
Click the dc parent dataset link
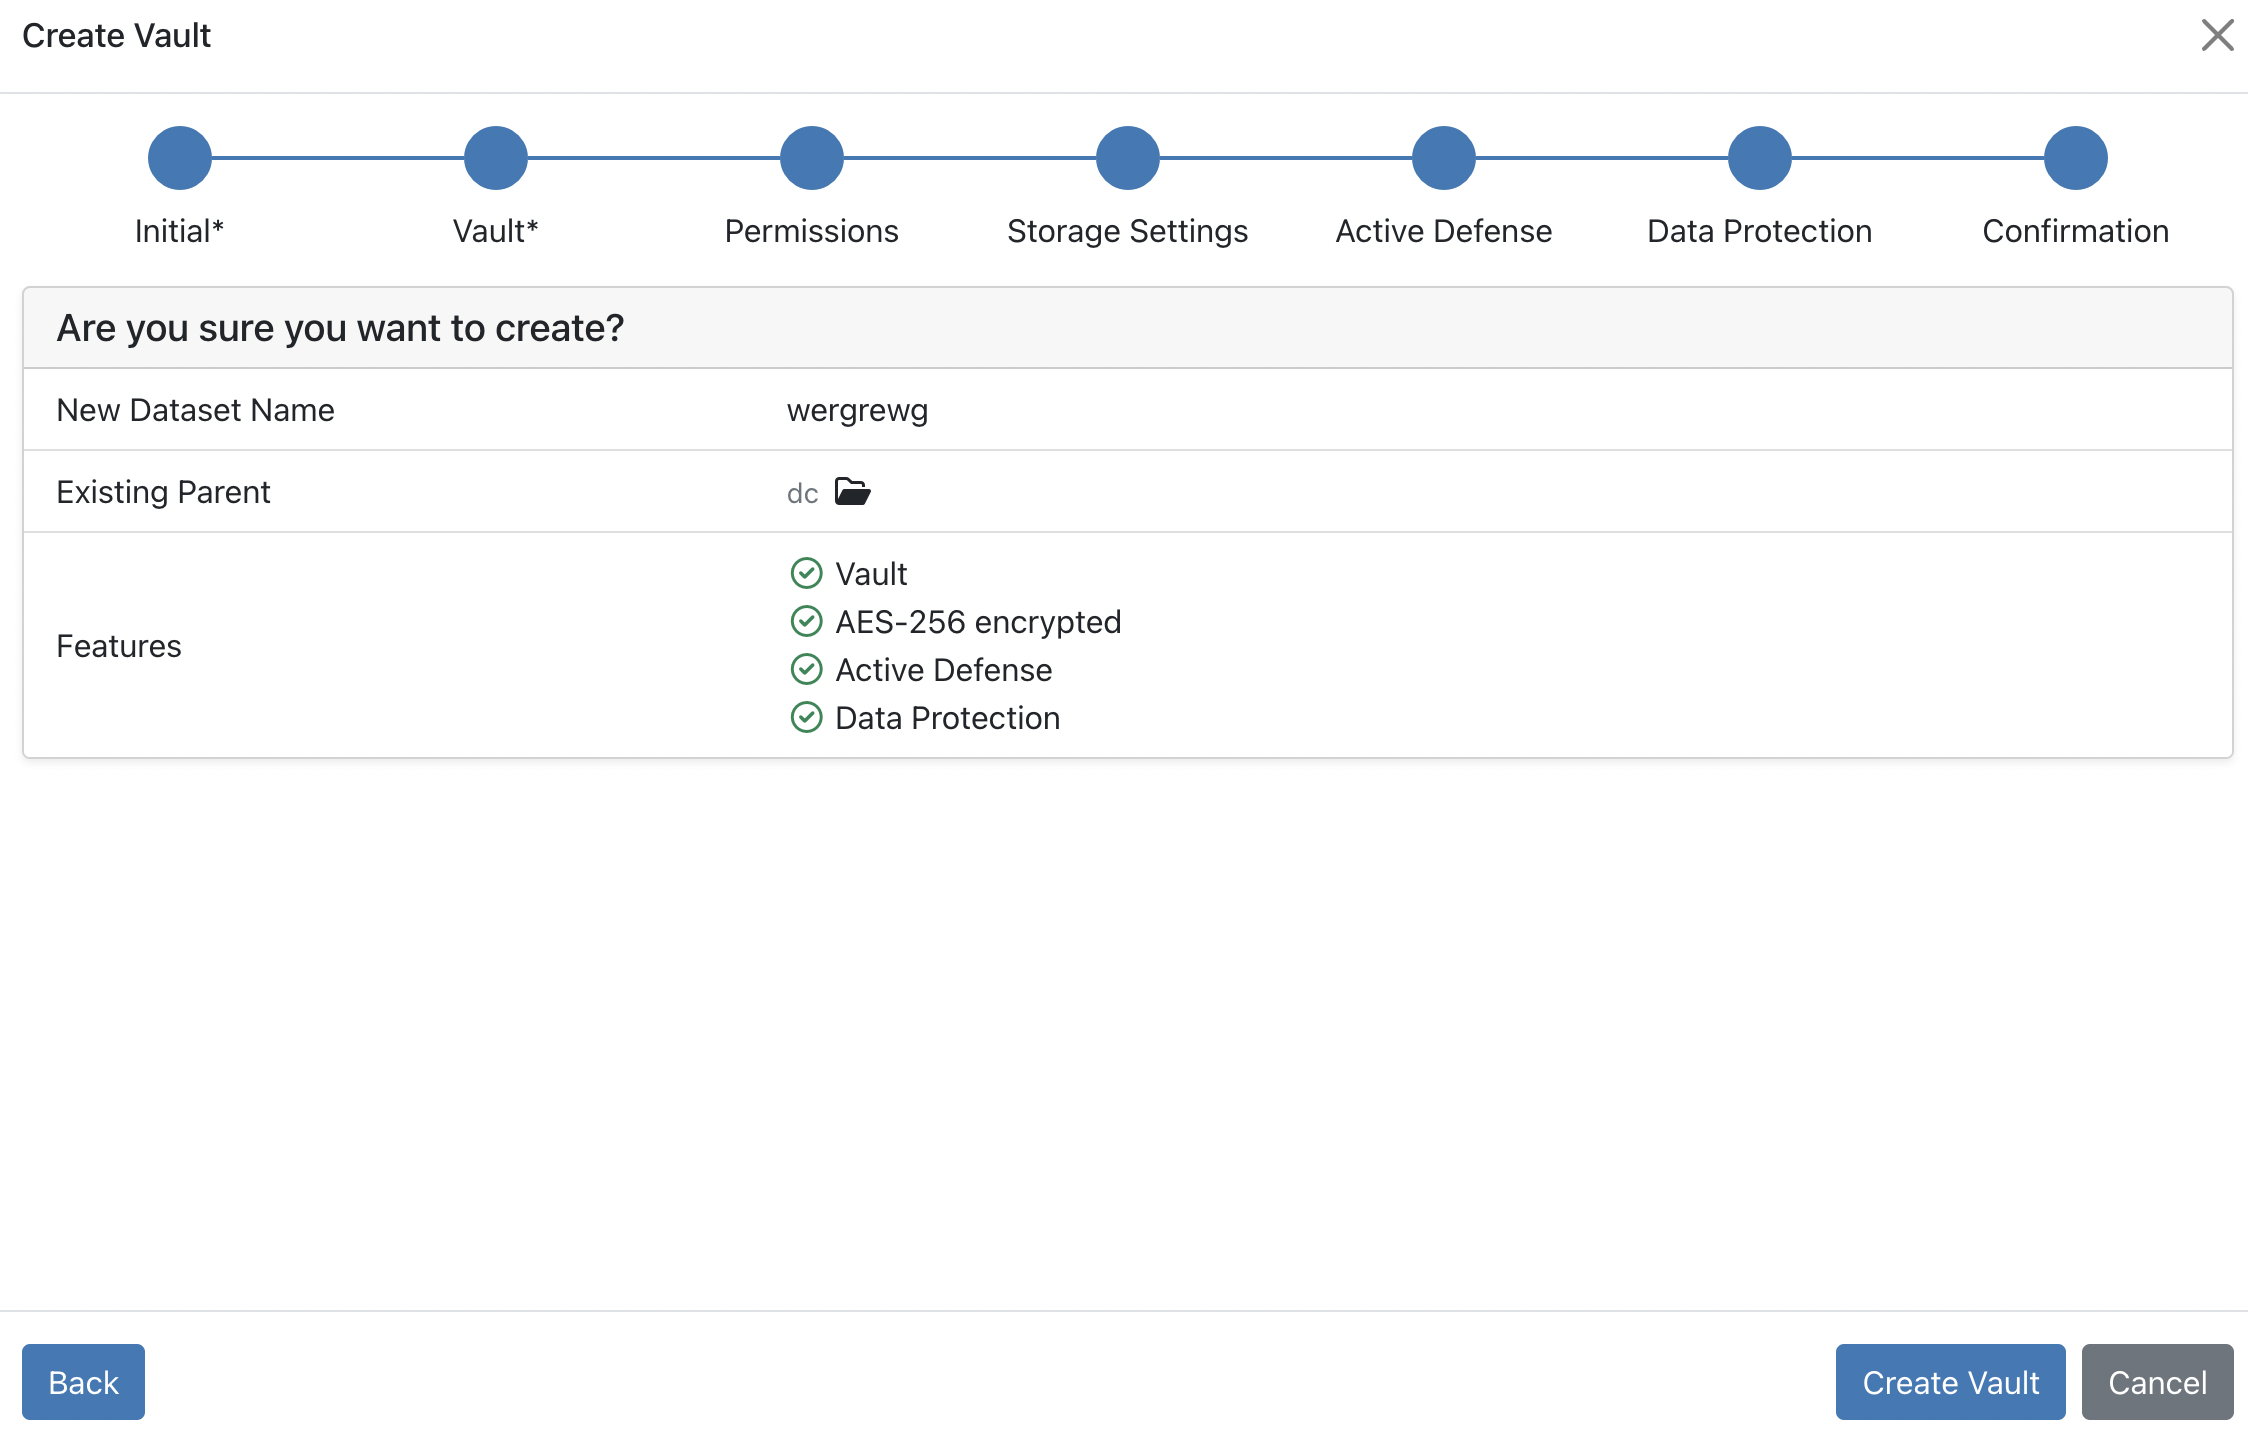pyautogui.click(x=802, y=493)
